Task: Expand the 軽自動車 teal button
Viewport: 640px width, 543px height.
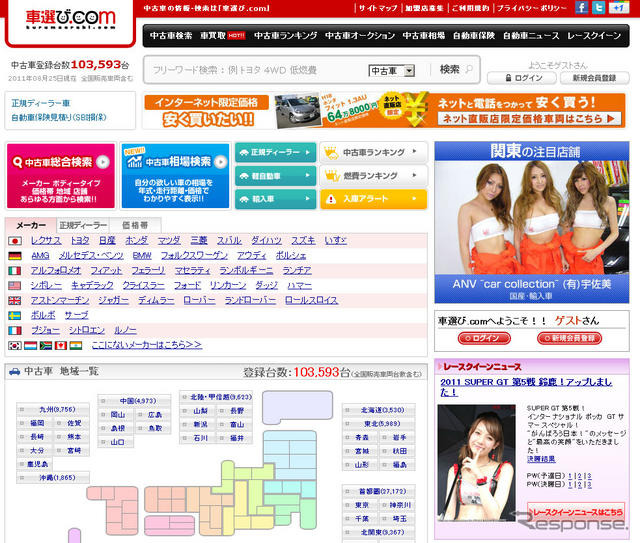Action: click(276, 176)
